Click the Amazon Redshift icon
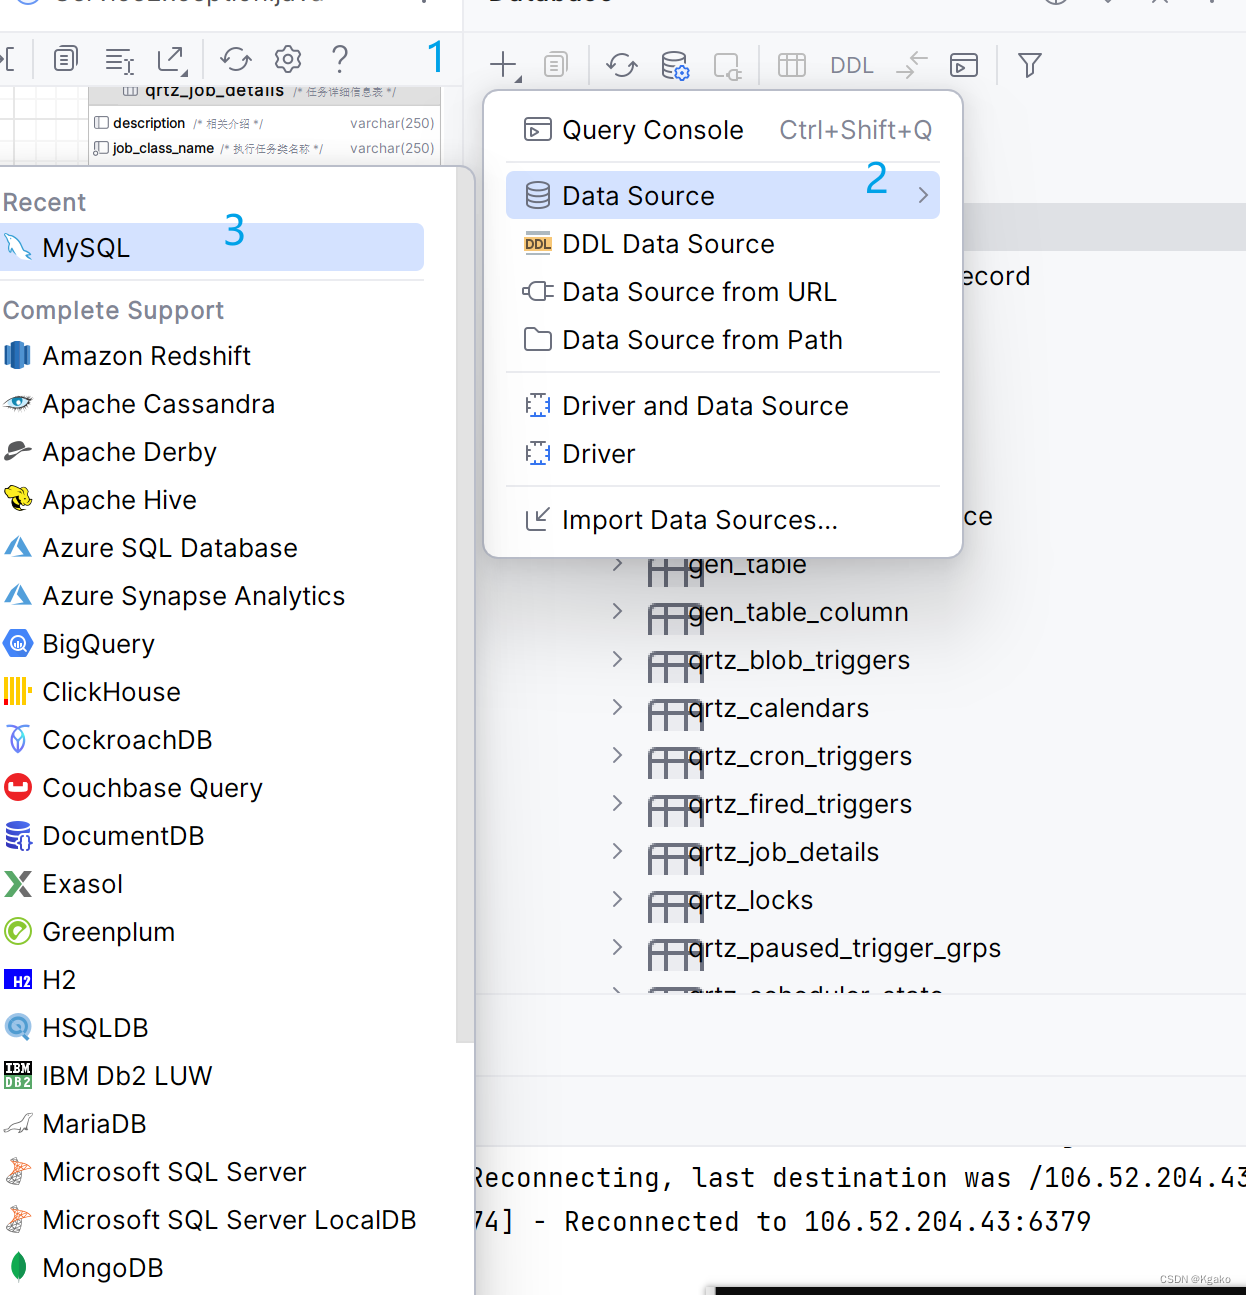Viewport: 1246px width, 1295px height. 18,355
